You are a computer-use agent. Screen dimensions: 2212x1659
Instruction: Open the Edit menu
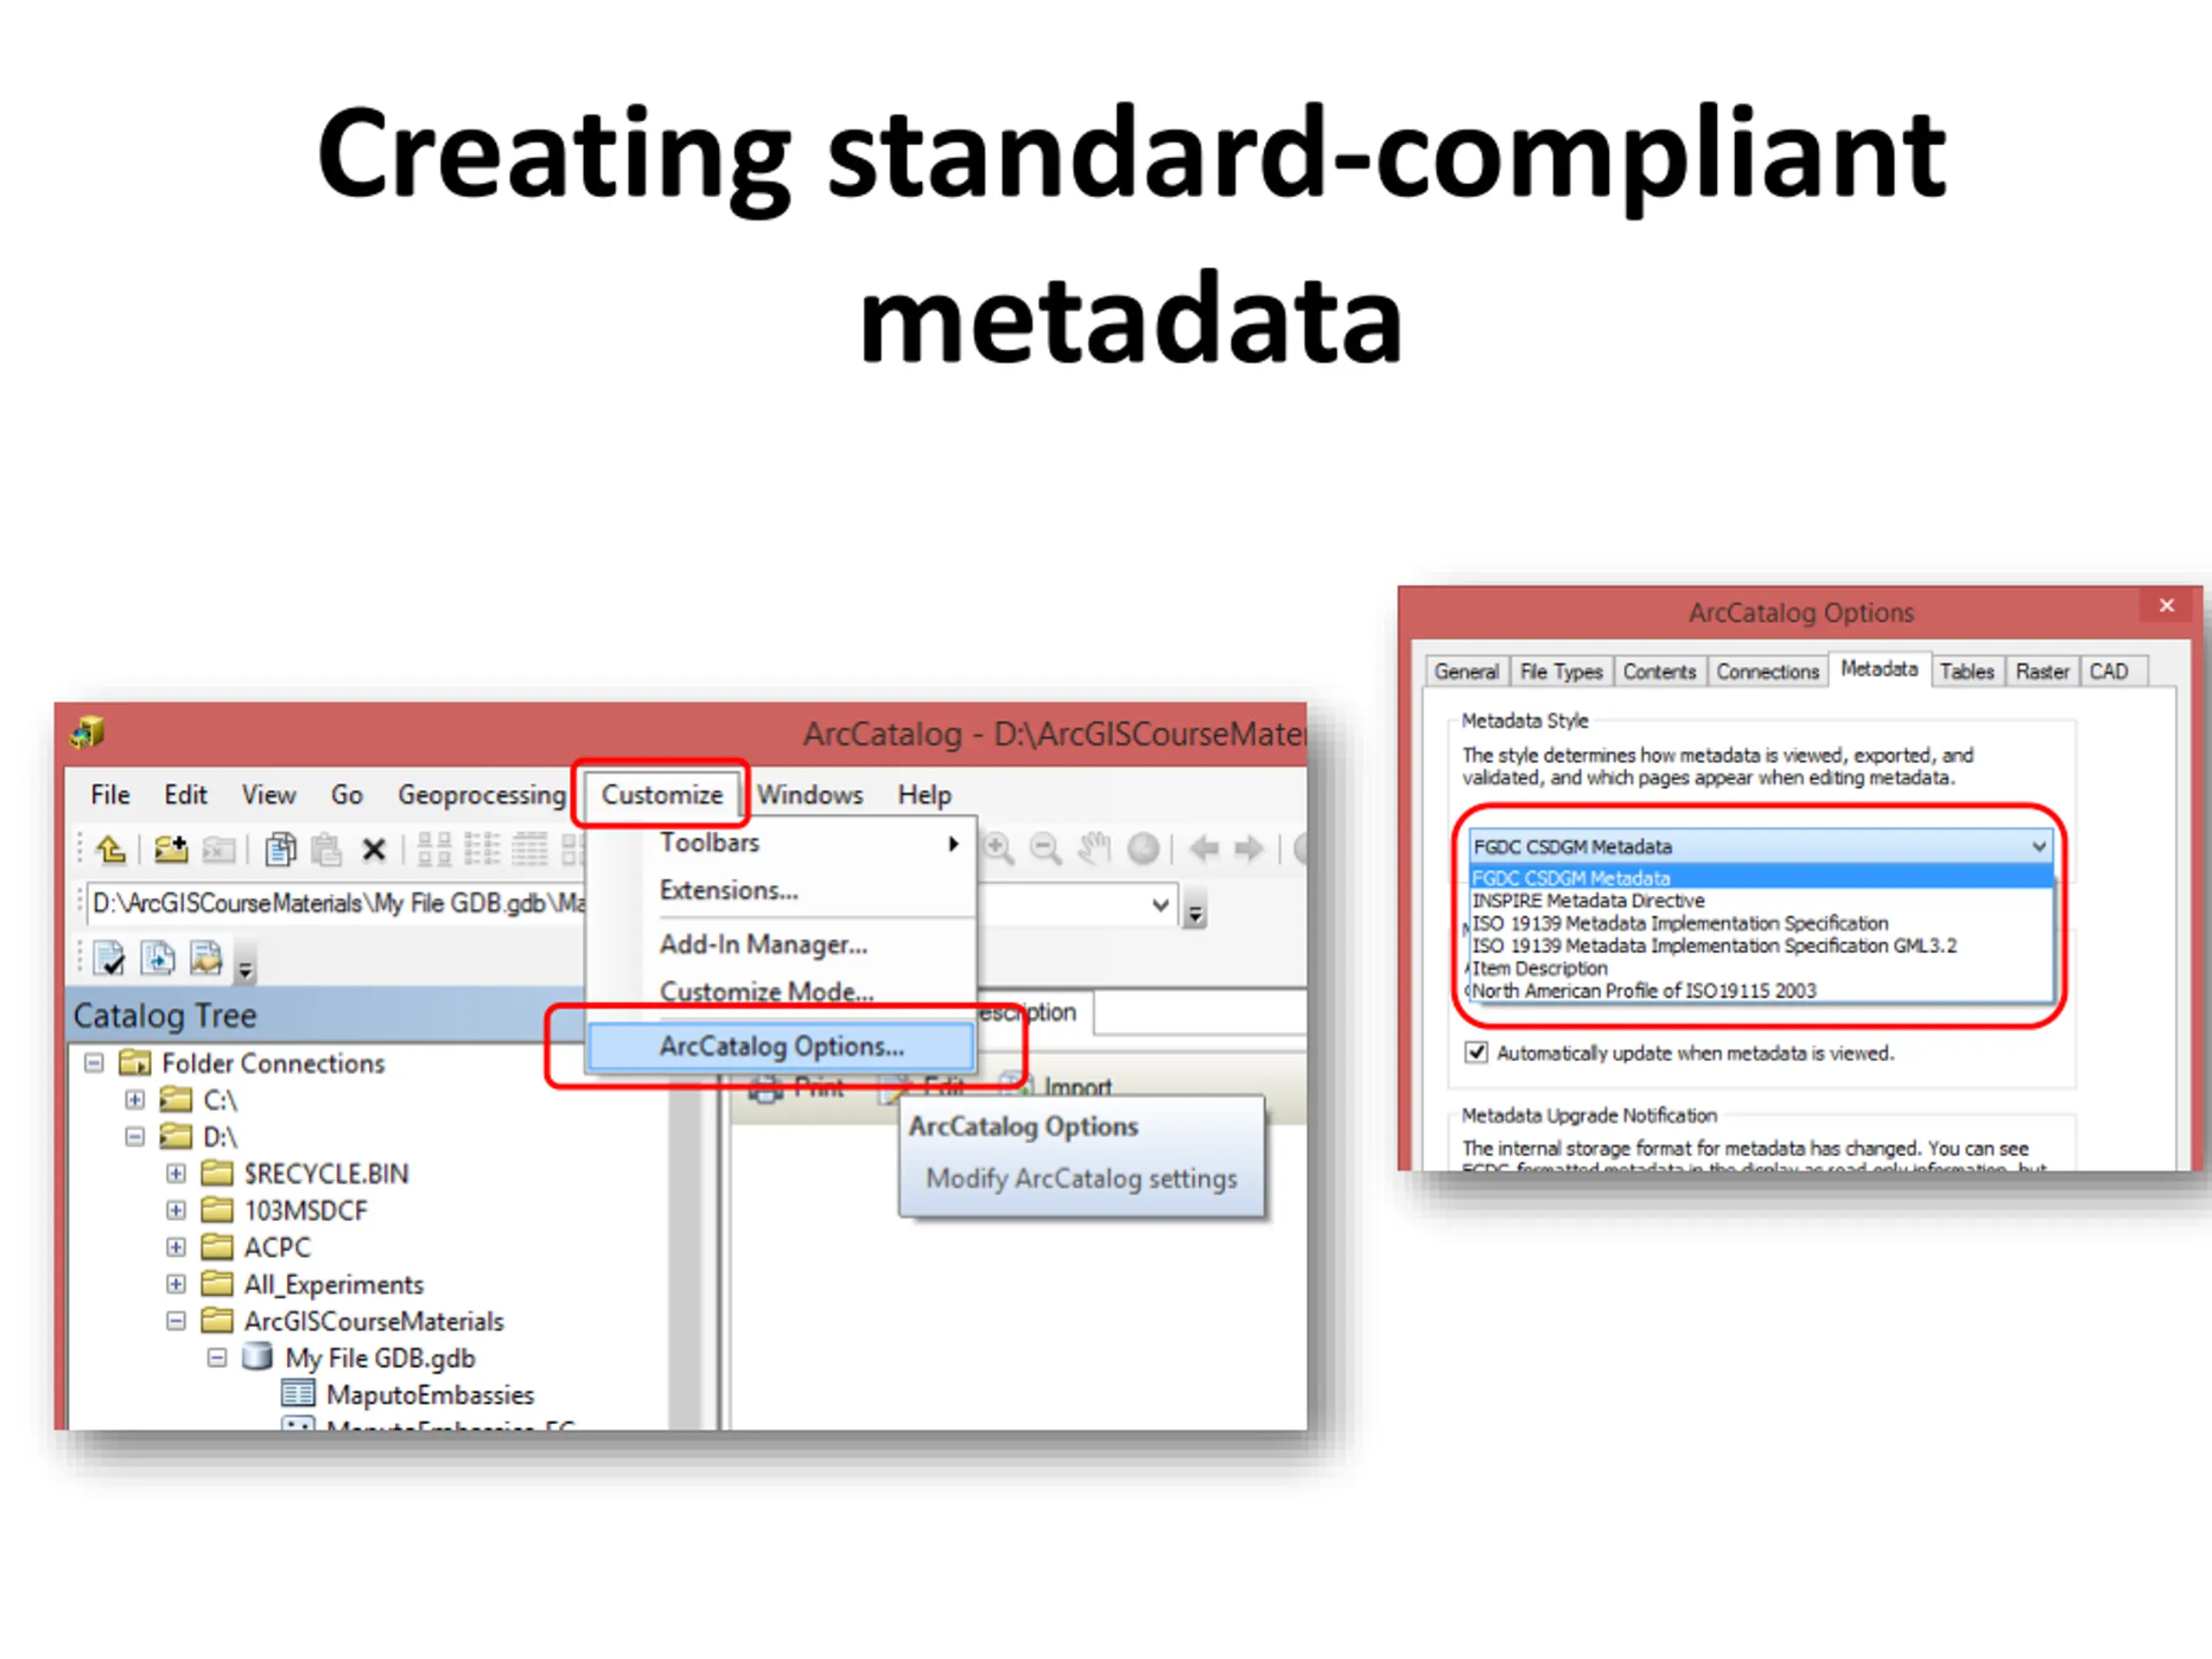pyautogui.click(x=185, y=794)
